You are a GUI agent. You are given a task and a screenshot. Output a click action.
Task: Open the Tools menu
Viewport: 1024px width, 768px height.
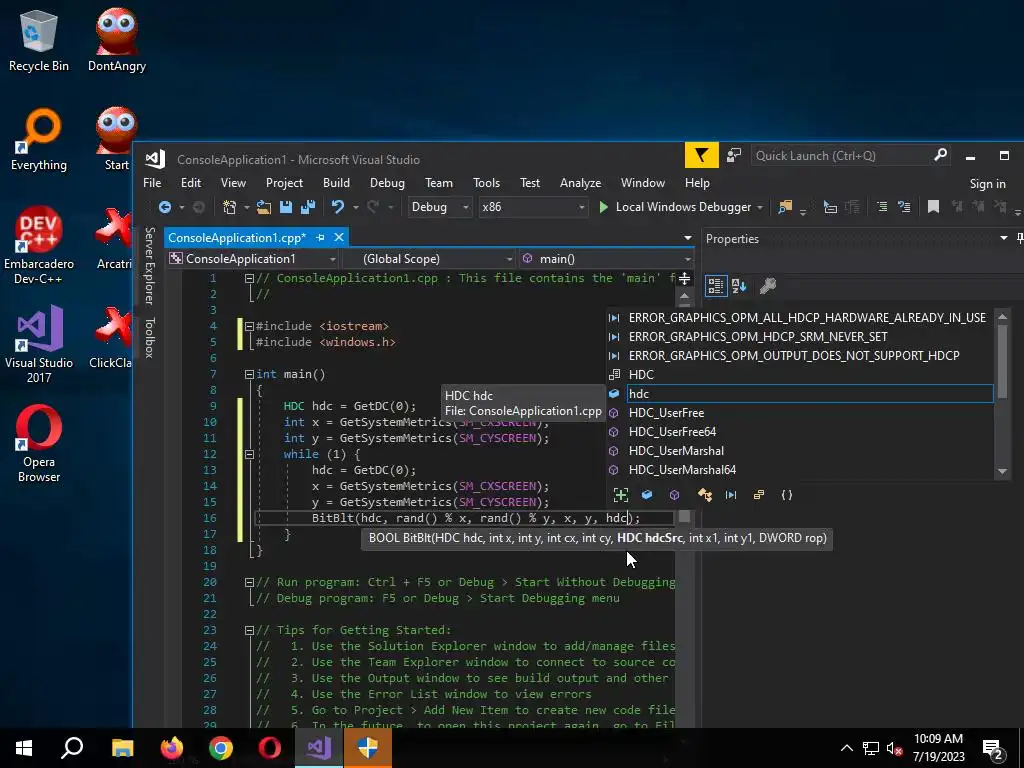(487, 183)
